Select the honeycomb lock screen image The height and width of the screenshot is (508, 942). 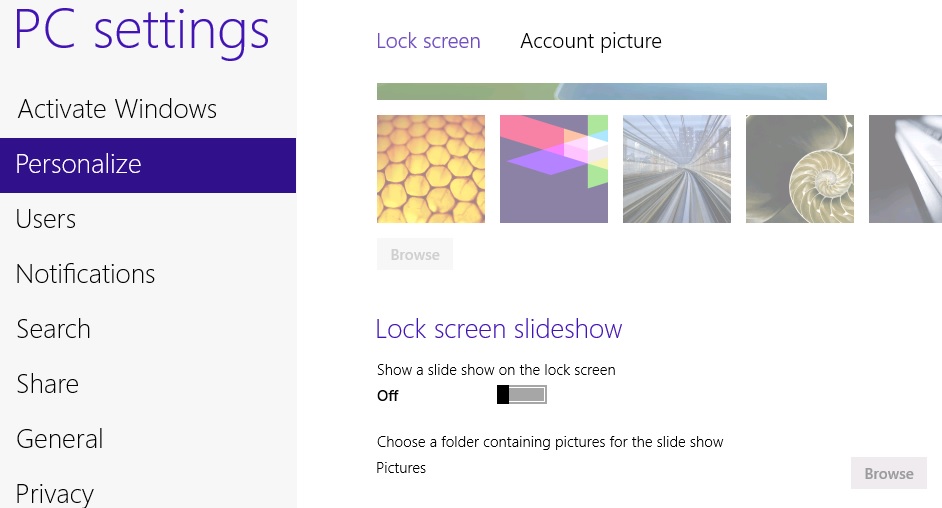431,169
